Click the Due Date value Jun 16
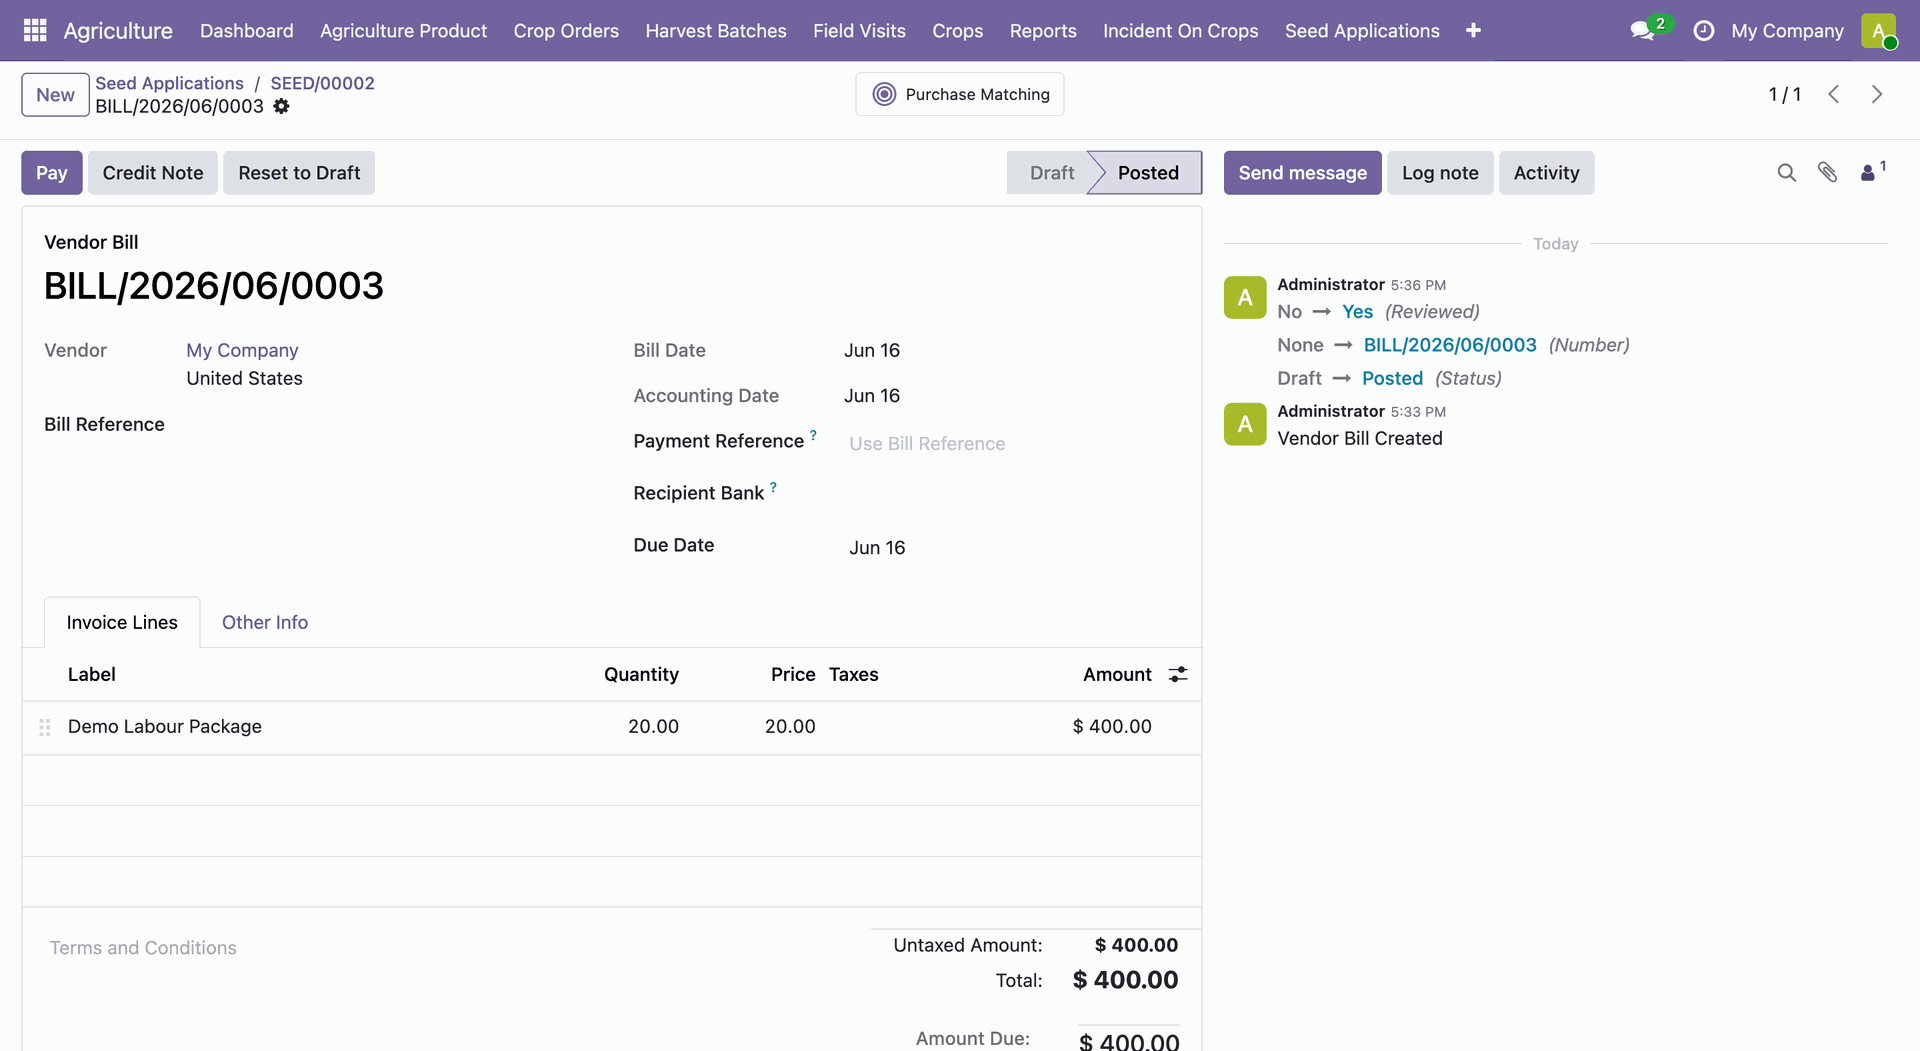 coord(877,547)
